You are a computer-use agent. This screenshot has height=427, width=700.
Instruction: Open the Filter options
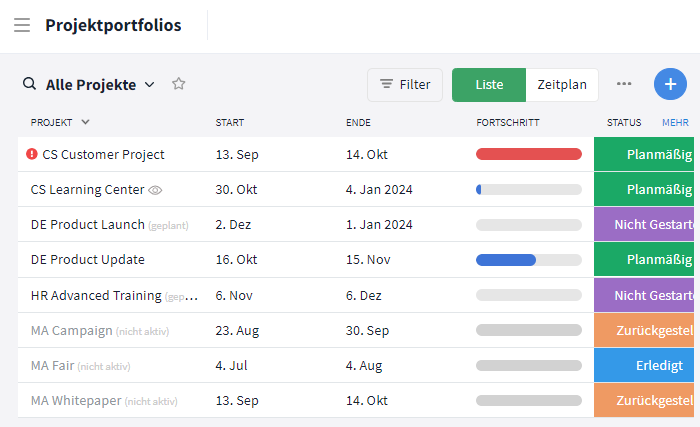(405, 85)
